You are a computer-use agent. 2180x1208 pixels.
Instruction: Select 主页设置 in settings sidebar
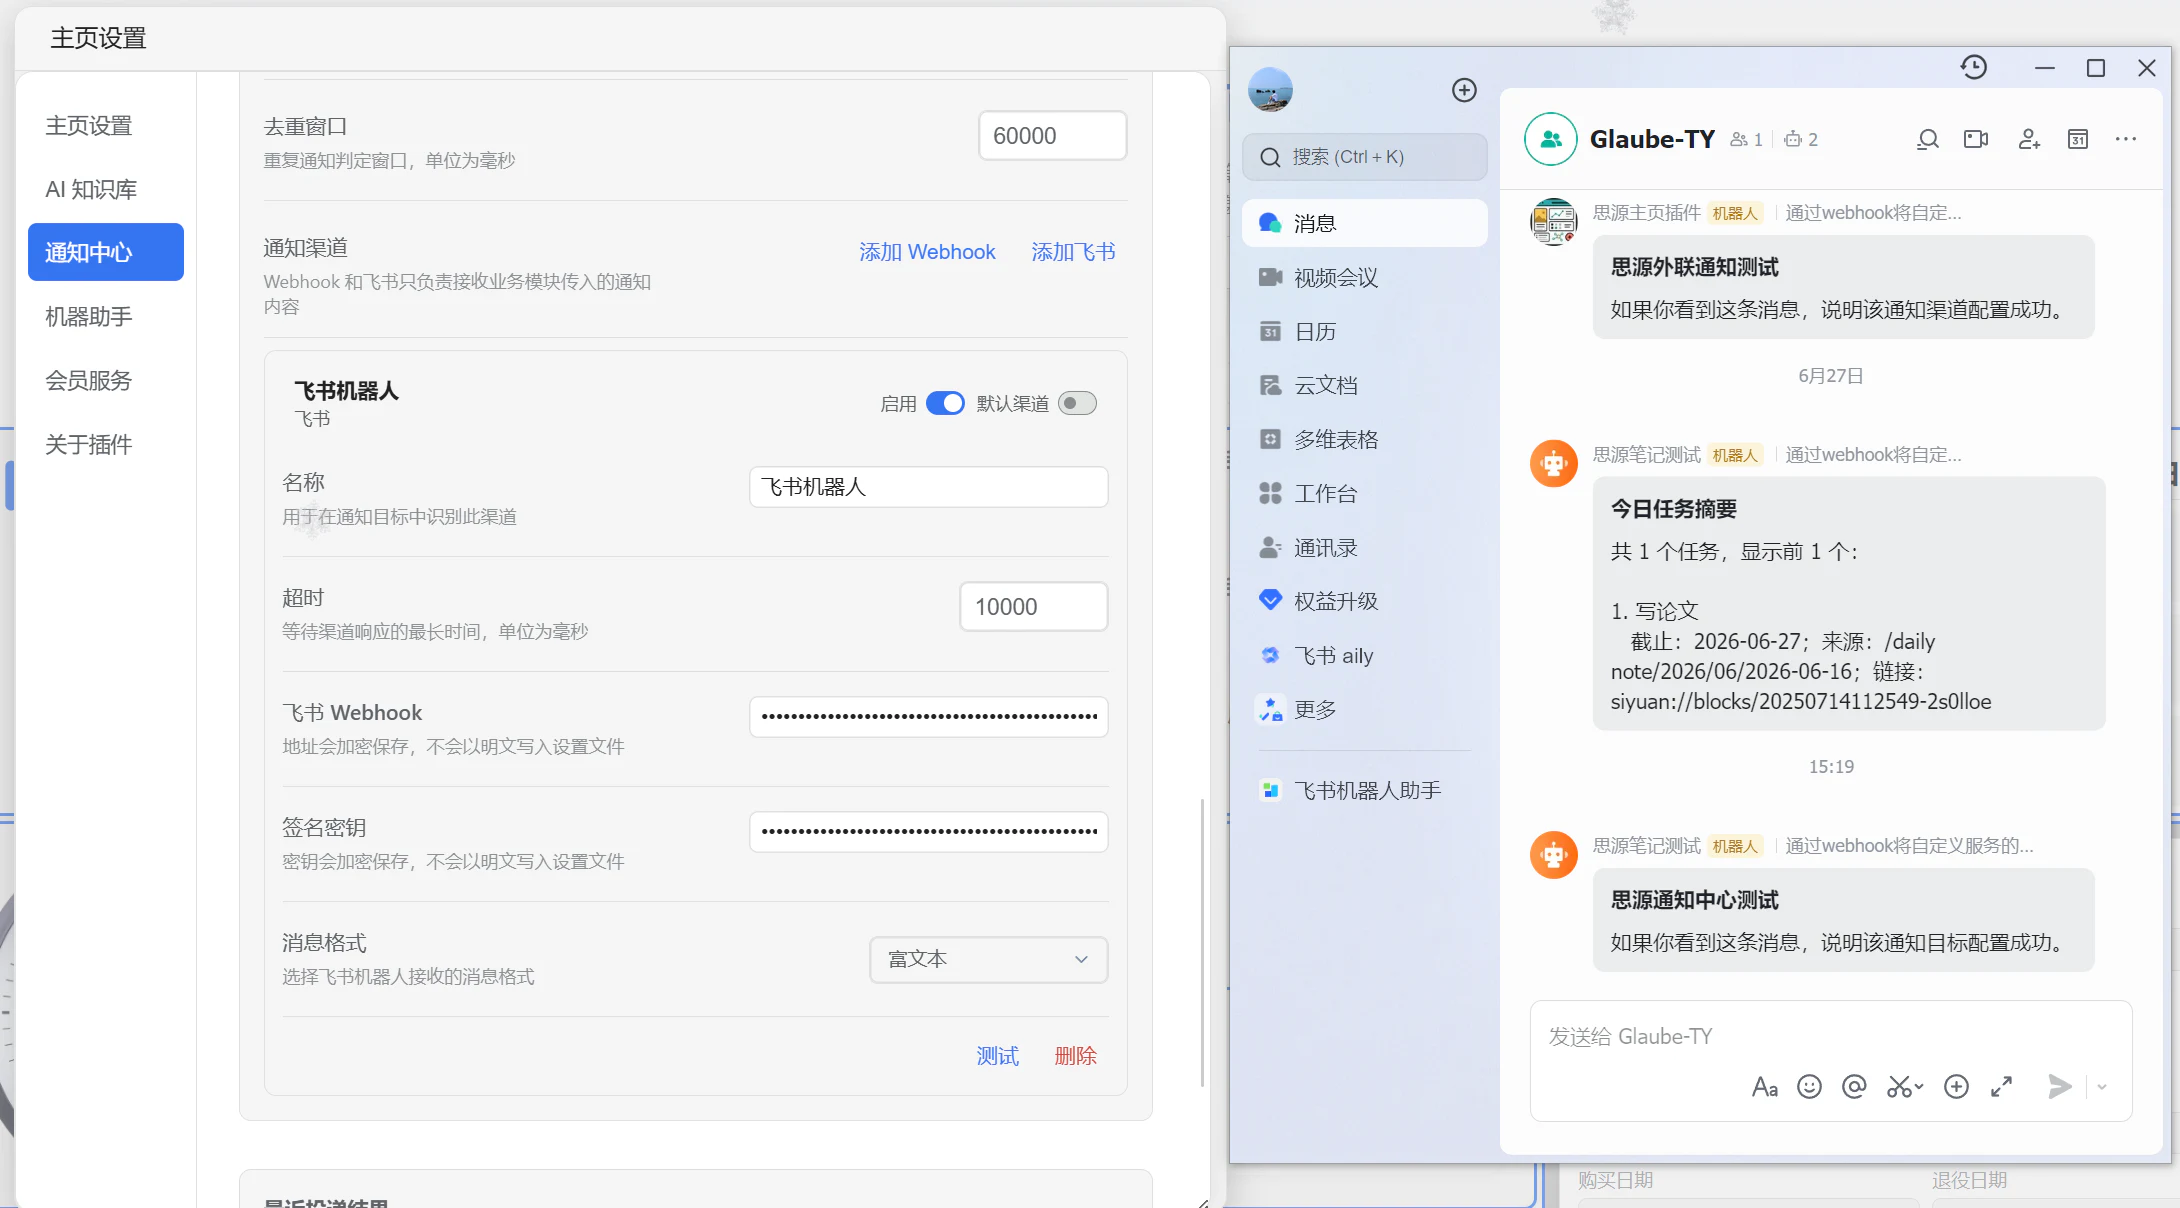(106, 125)
